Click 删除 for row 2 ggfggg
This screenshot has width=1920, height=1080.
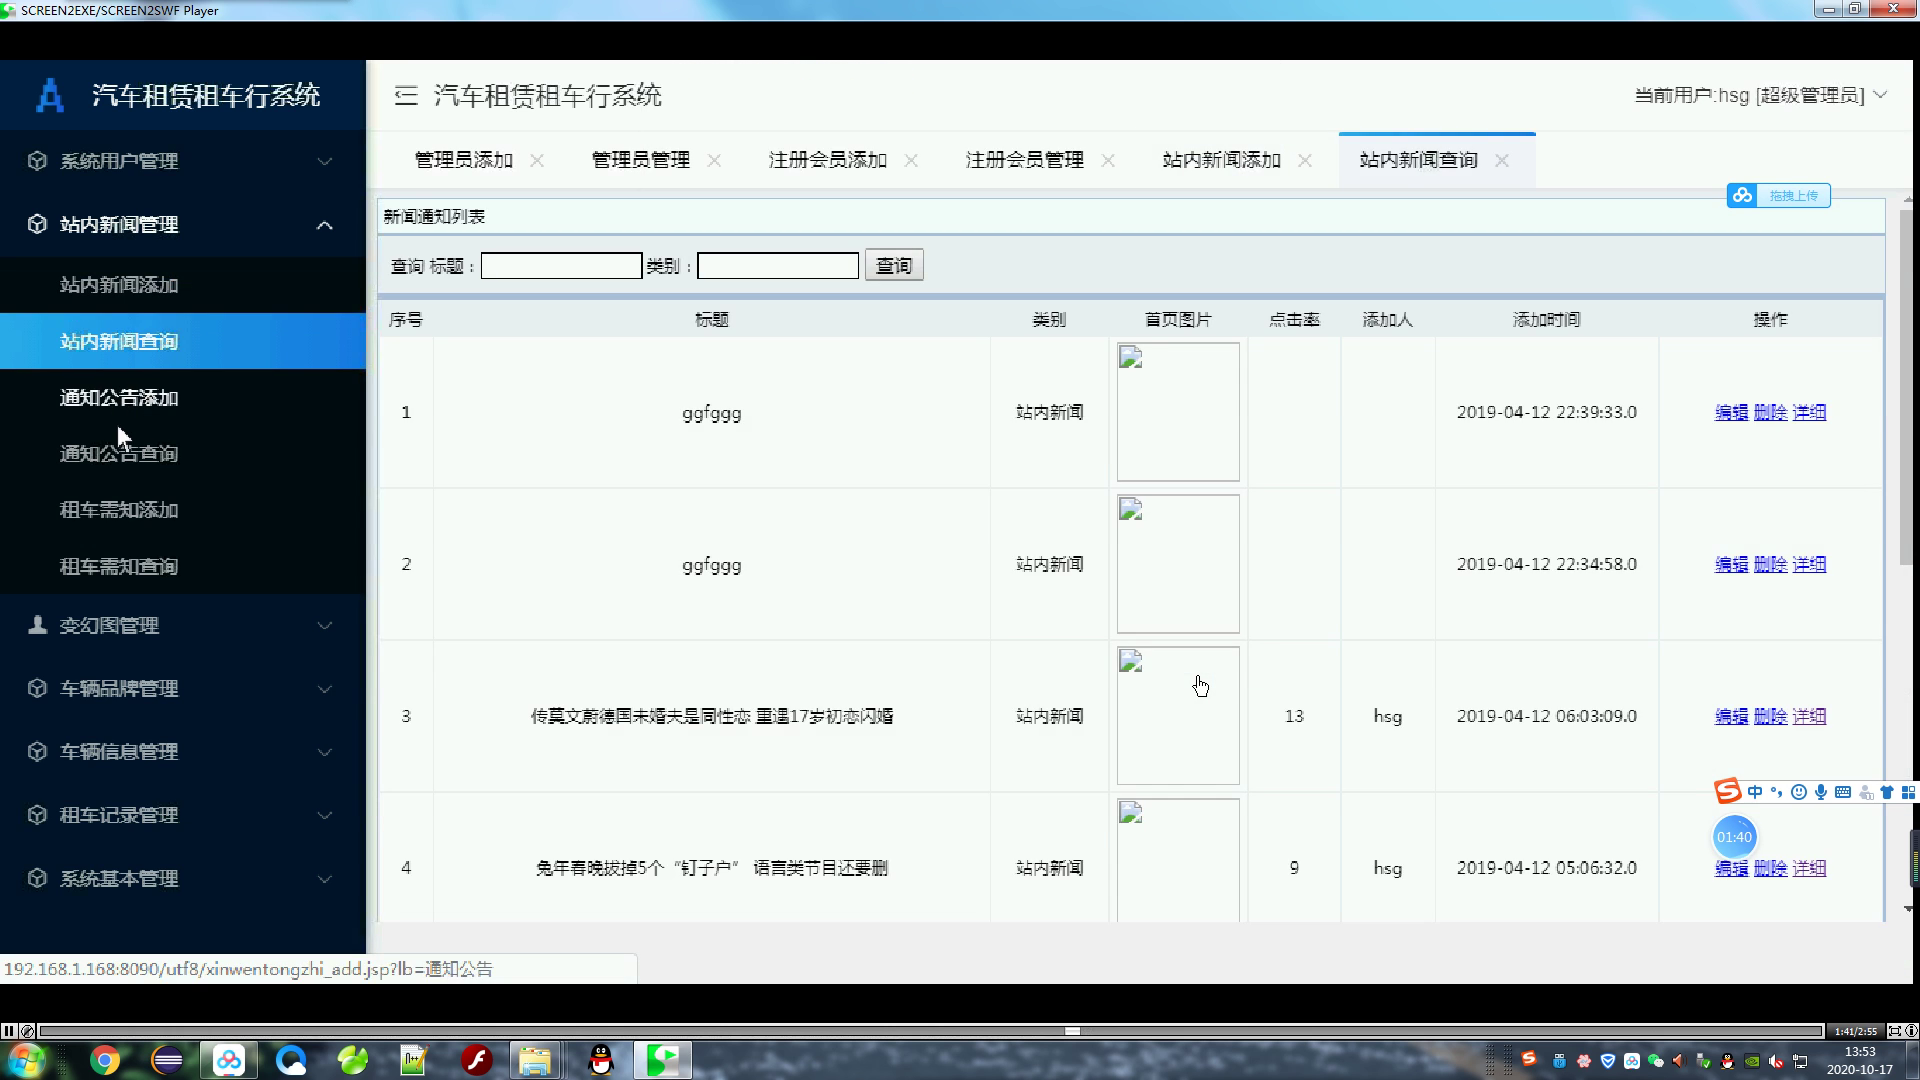pos(1770,564)
